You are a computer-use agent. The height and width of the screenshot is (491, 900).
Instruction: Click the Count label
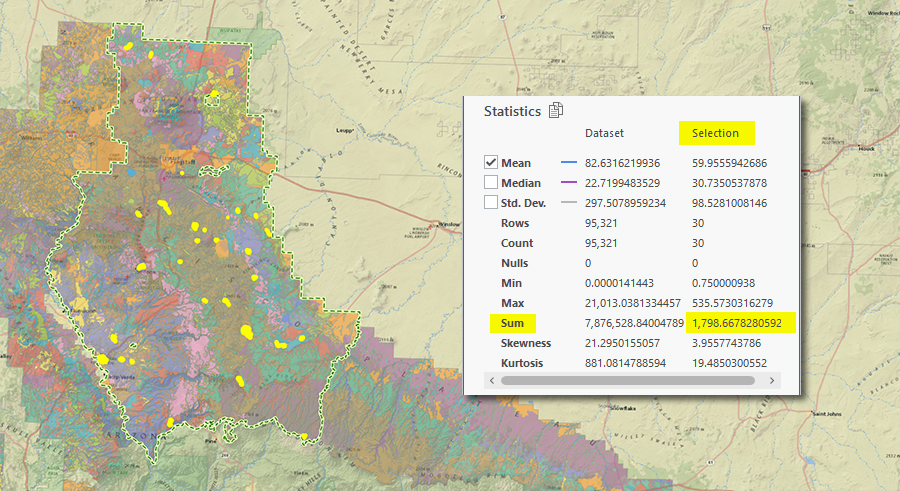click(x=517, y=243)
